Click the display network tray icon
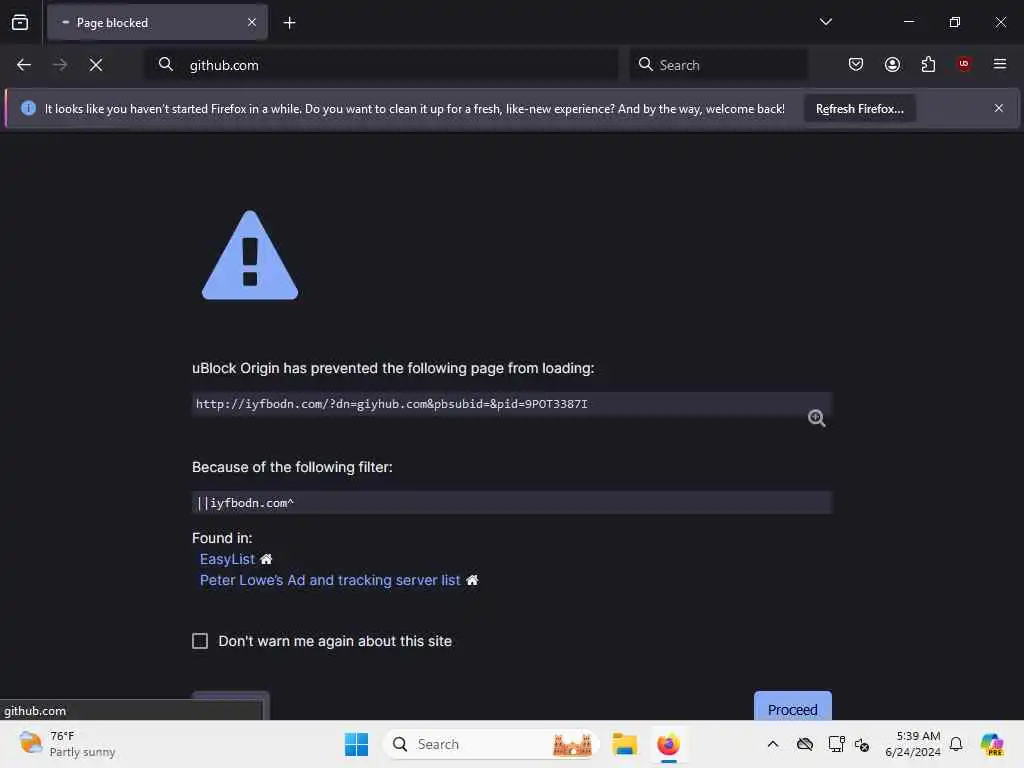 click(836, 744)
